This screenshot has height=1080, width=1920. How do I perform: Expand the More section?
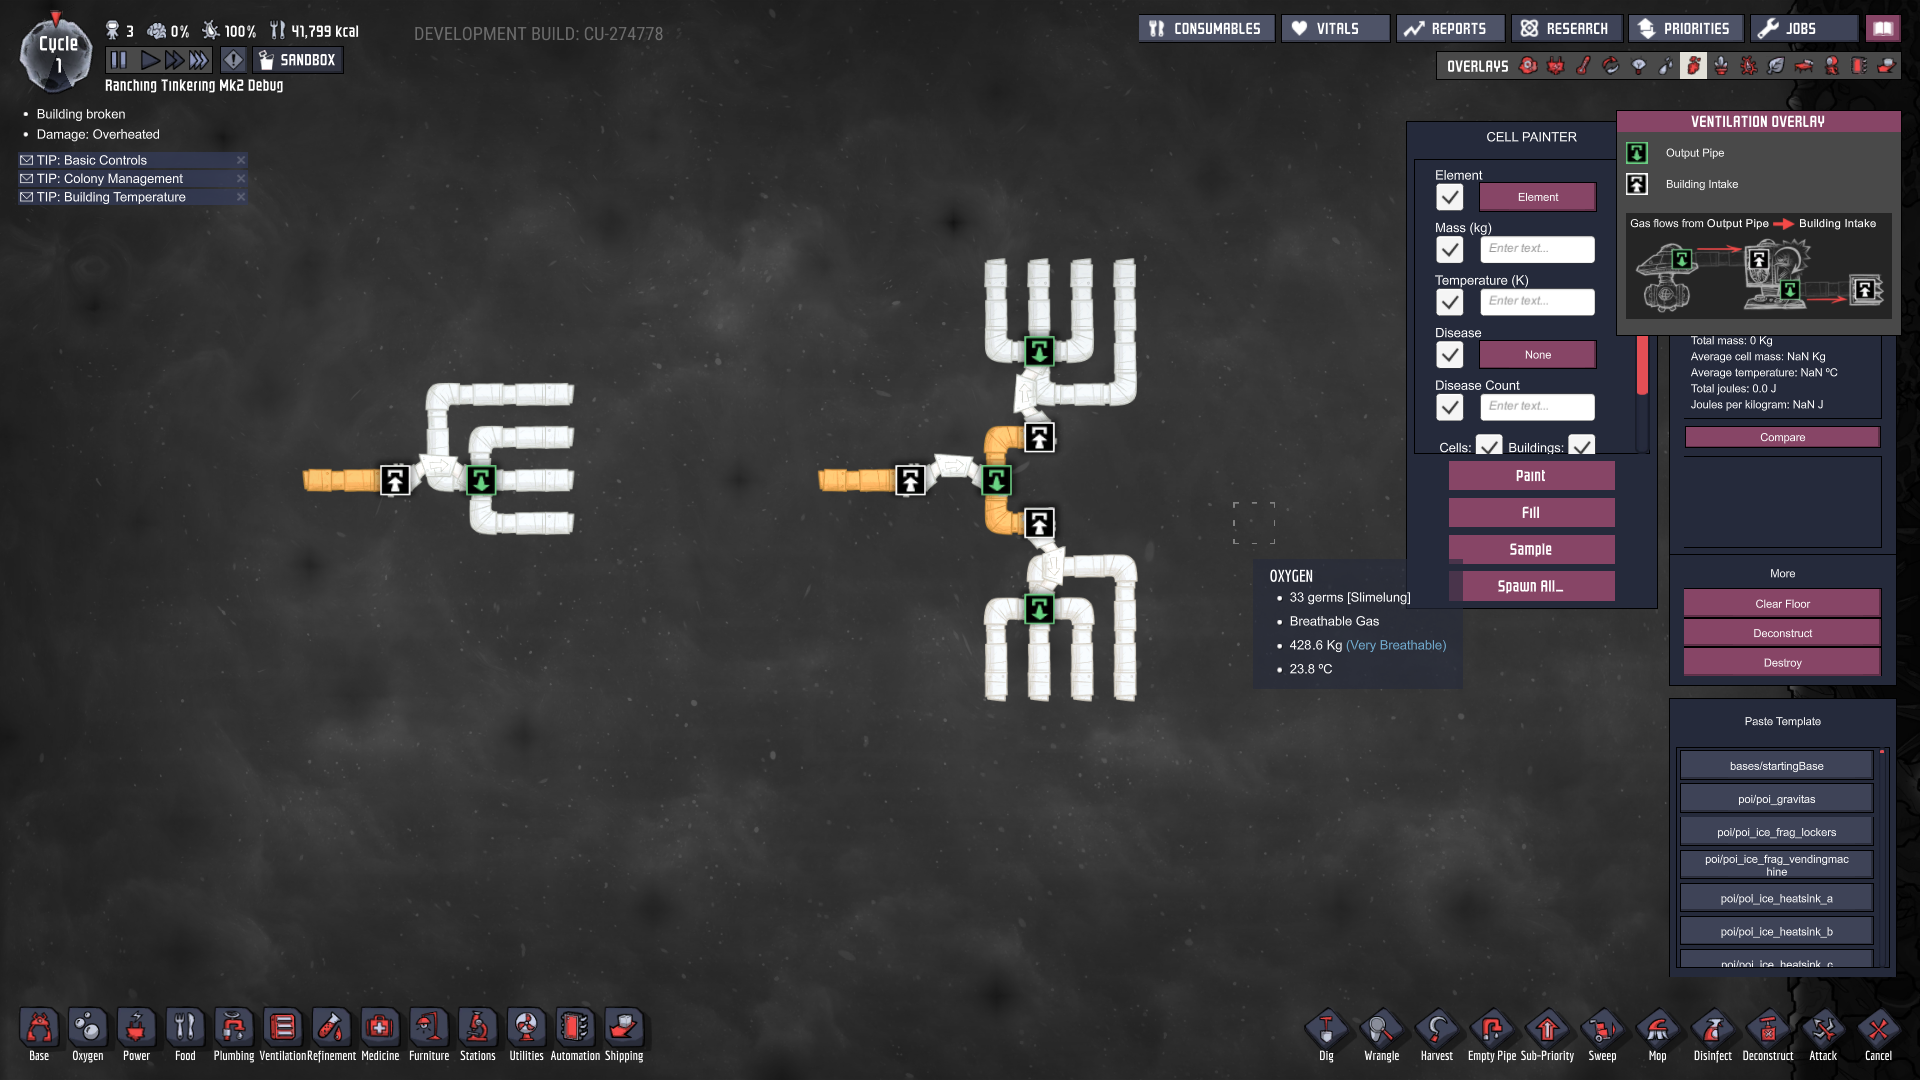pos(1781,574)
